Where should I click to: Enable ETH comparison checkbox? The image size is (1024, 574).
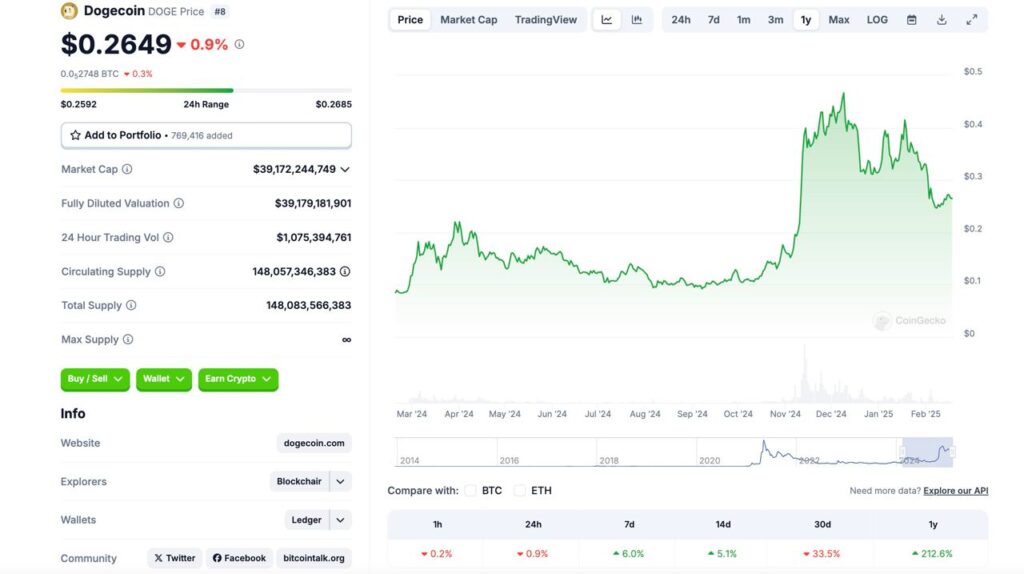click(x=520, y=490)
